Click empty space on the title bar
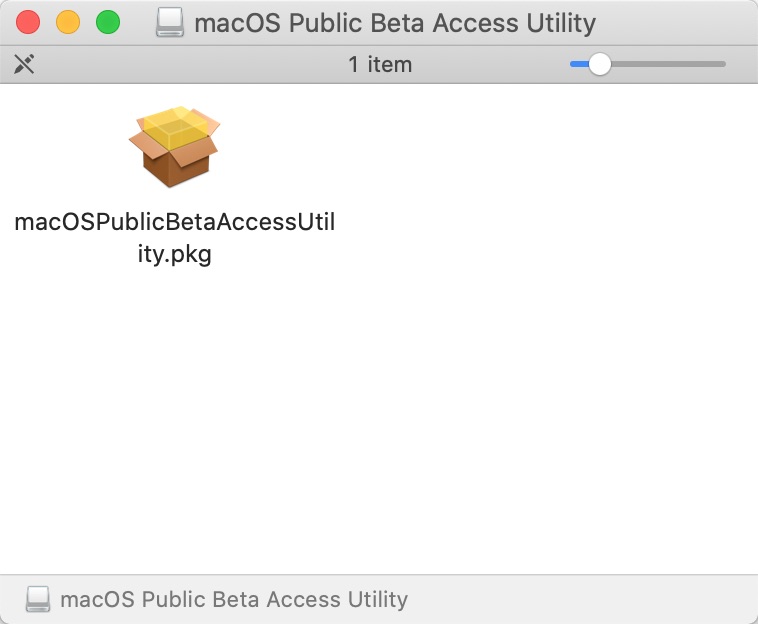 point(680,22)
